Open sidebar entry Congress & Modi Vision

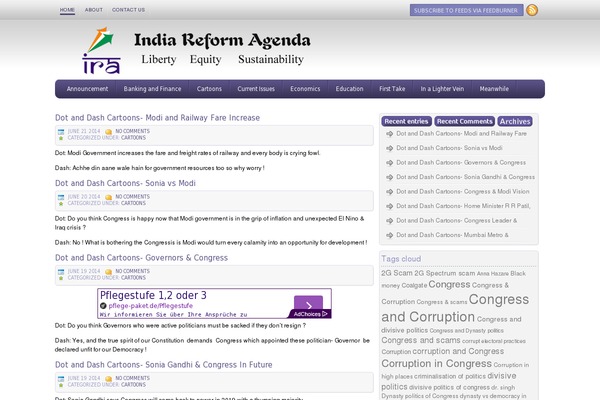pos(463,191)
